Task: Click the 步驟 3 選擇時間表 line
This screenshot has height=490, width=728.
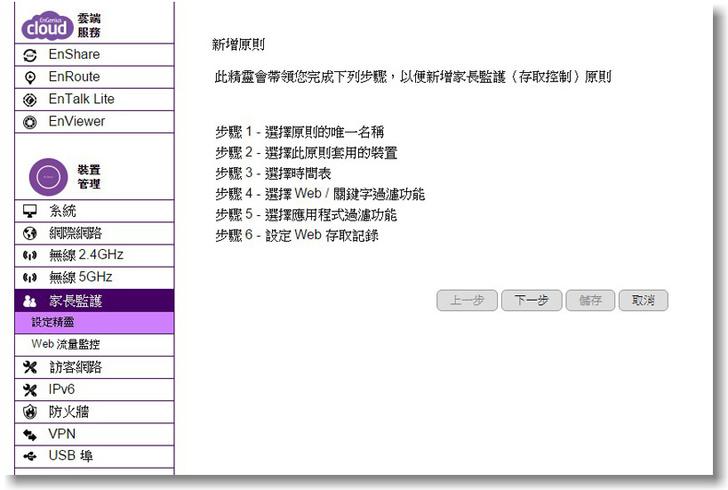Action: click(273, 174)
